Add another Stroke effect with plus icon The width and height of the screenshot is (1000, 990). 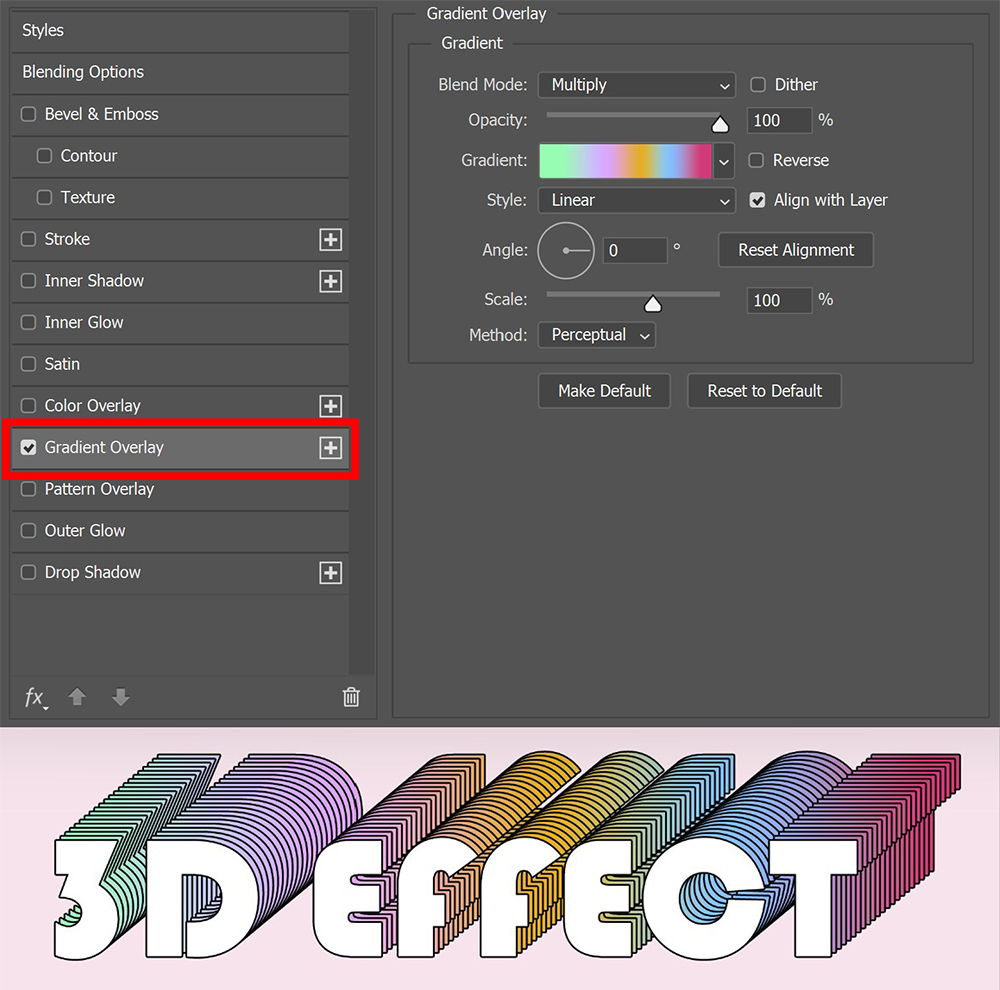(330, 240)
